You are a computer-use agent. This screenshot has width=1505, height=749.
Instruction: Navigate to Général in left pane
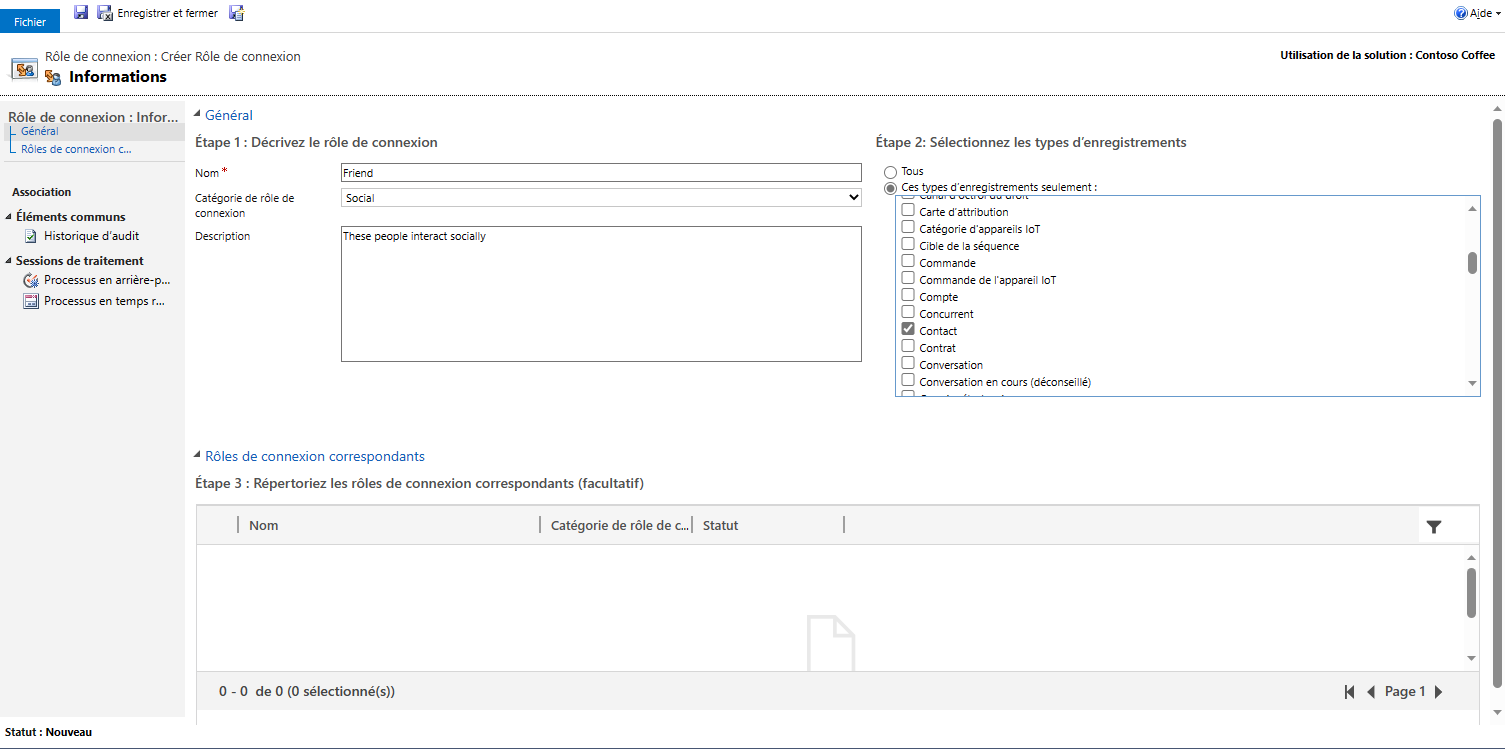pos(40,131)
